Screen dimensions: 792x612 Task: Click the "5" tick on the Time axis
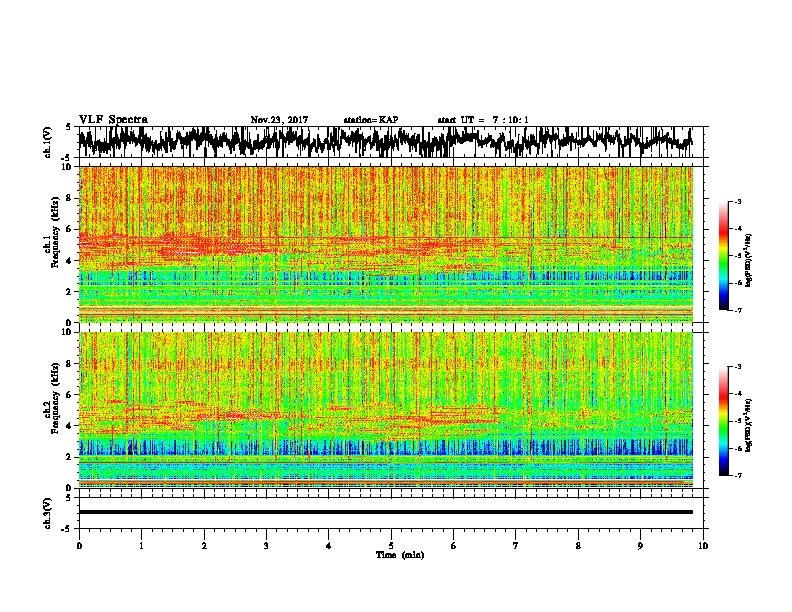coord(391,546)
